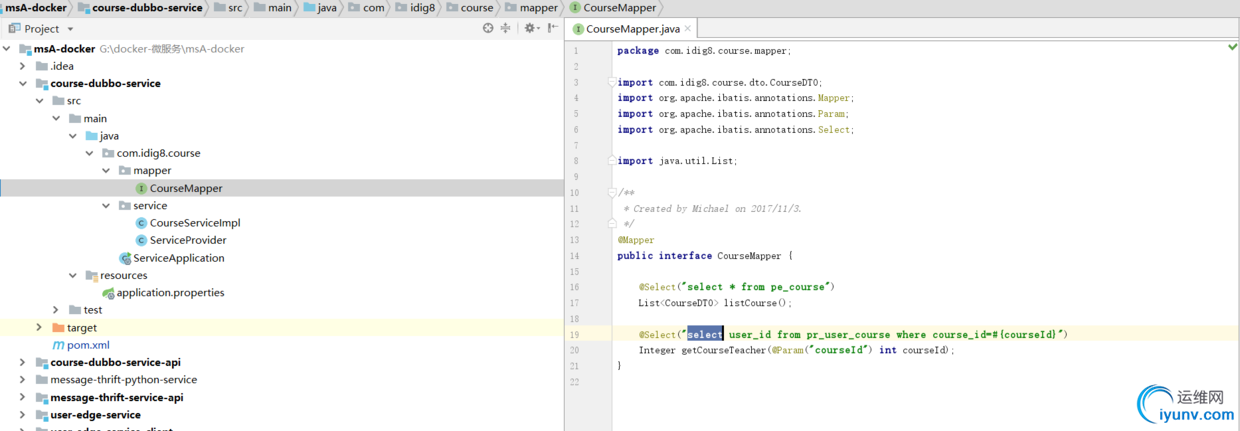Collapse the java source folder
This screenshot has height=431, width=1240.
click(x=73, y=136)
